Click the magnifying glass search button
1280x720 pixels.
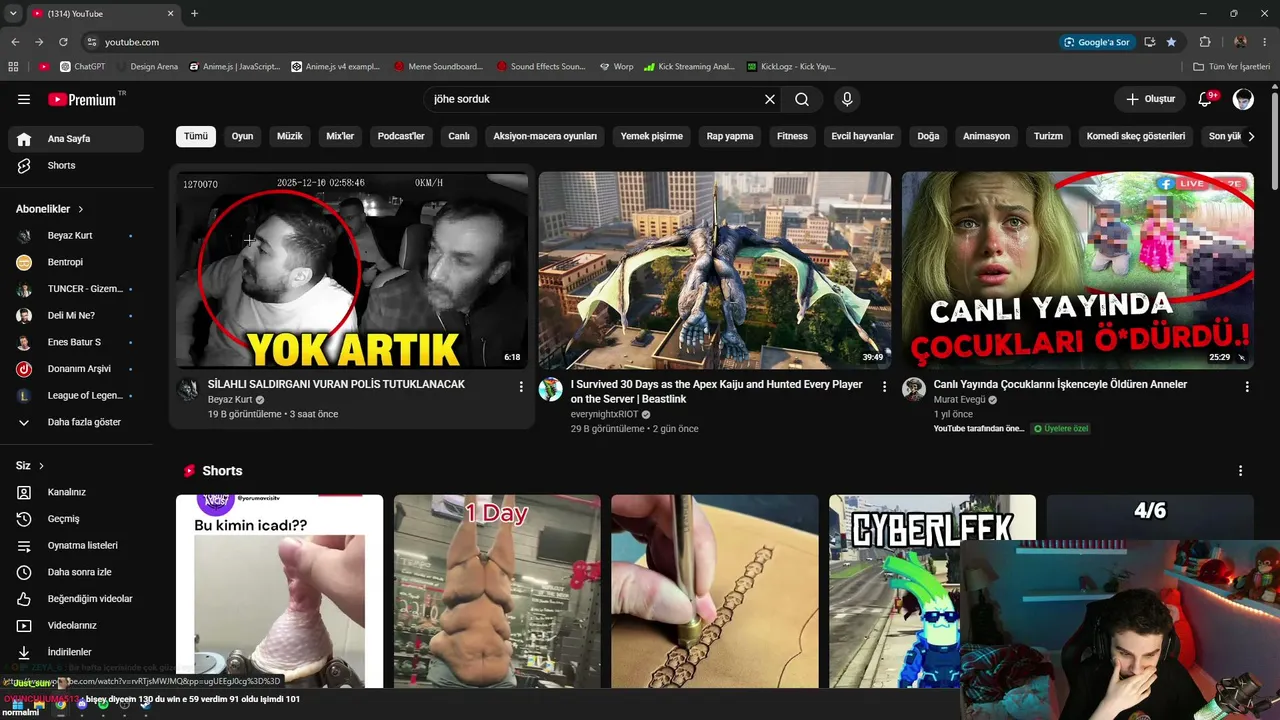pyautogui.click(x=802, y=99)
